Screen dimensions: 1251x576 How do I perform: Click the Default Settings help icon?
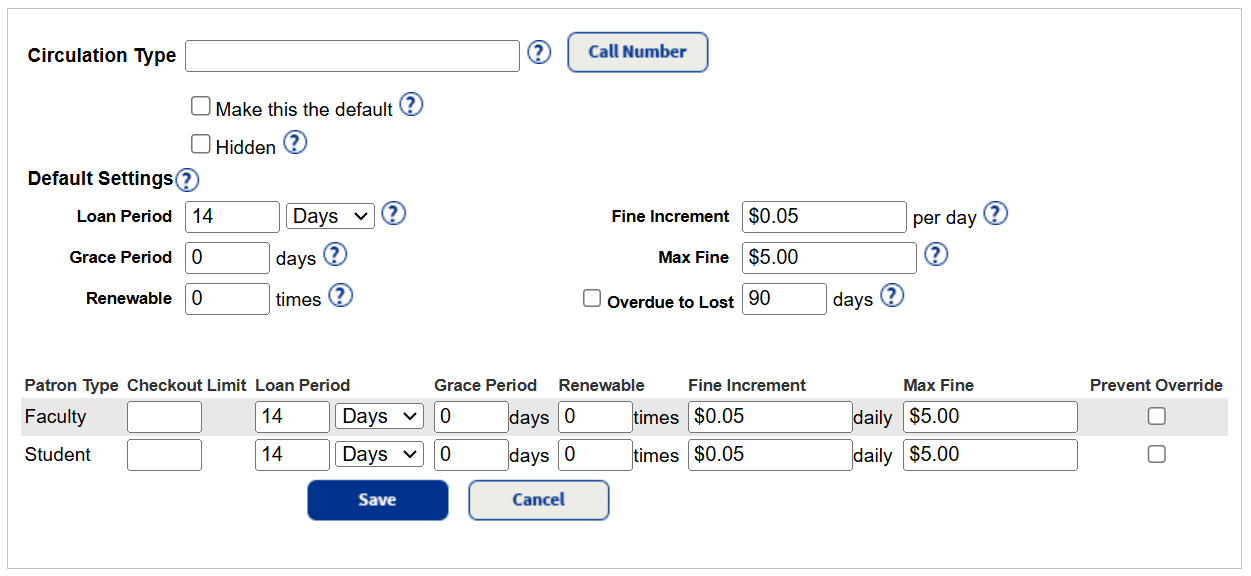tap(187, 180)
